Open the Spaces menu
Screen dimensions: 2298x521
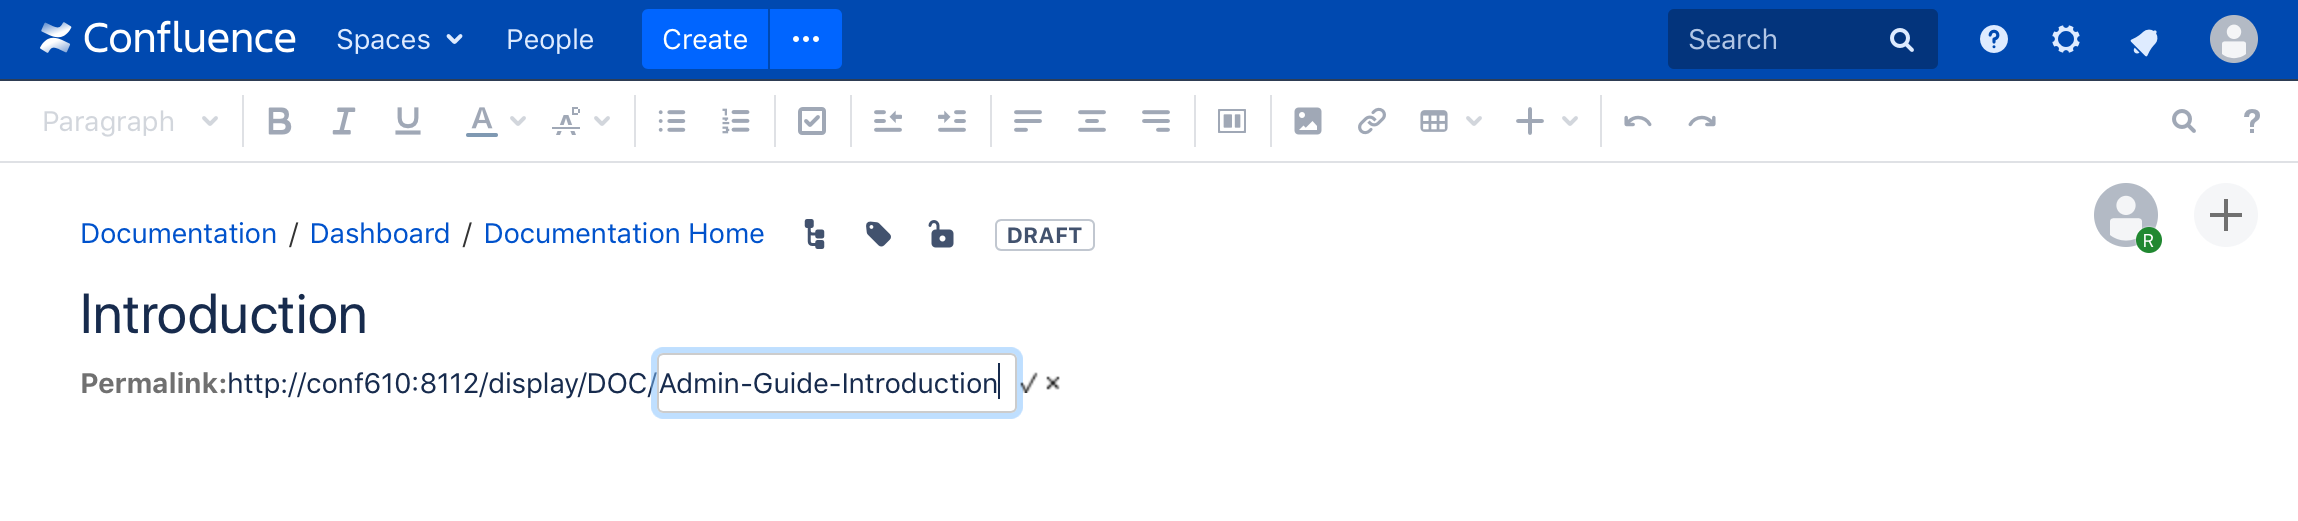pos(399,39)
